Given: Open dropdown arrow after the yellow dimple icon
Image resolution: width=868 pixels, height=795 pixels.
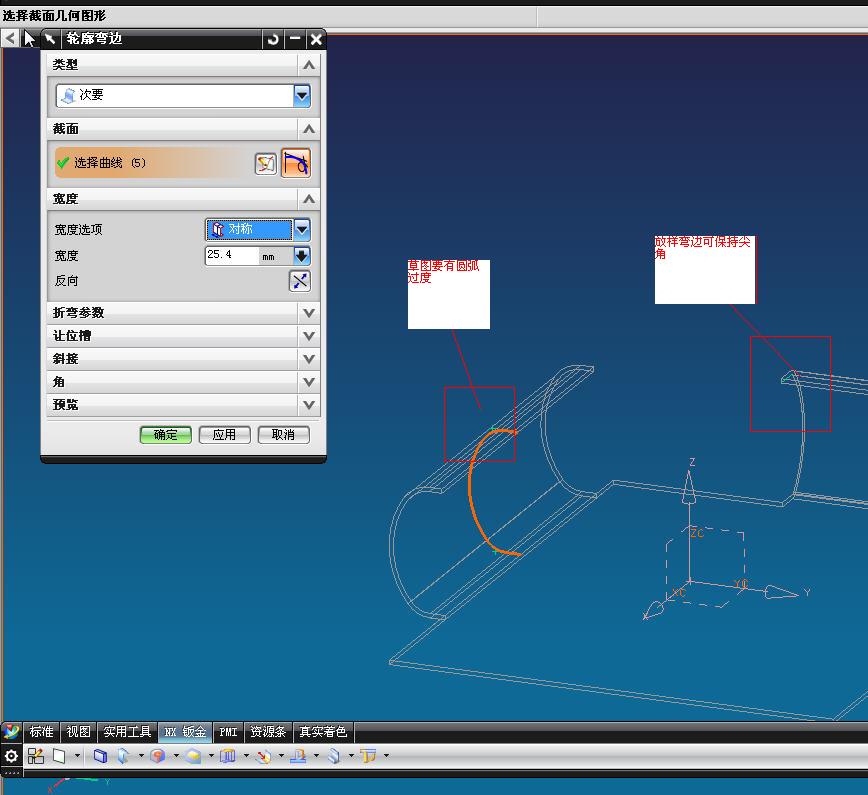Looking at the screenshot, I should (211, 755).
